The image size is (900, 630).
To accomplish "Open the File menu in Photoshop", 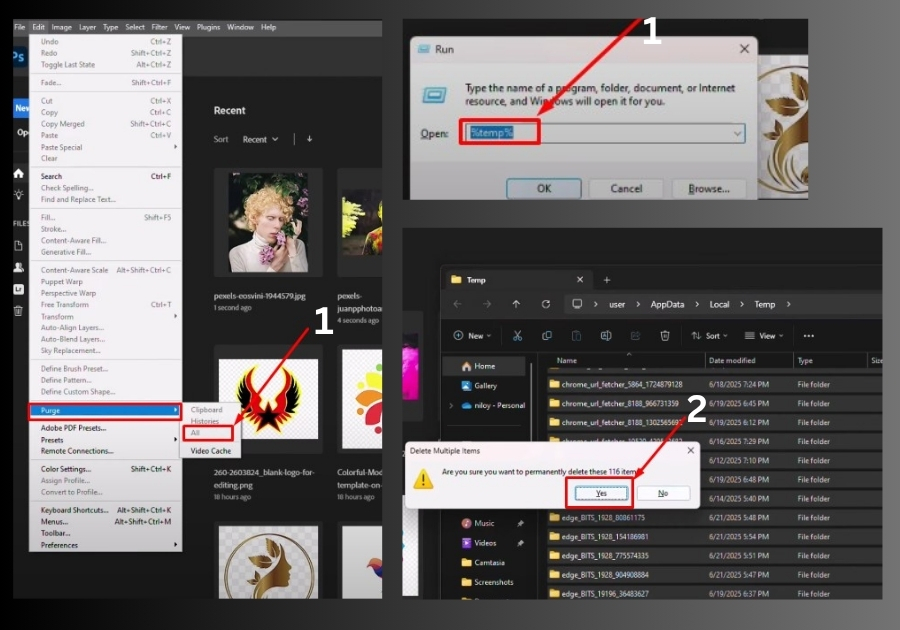I will point(20,27).
